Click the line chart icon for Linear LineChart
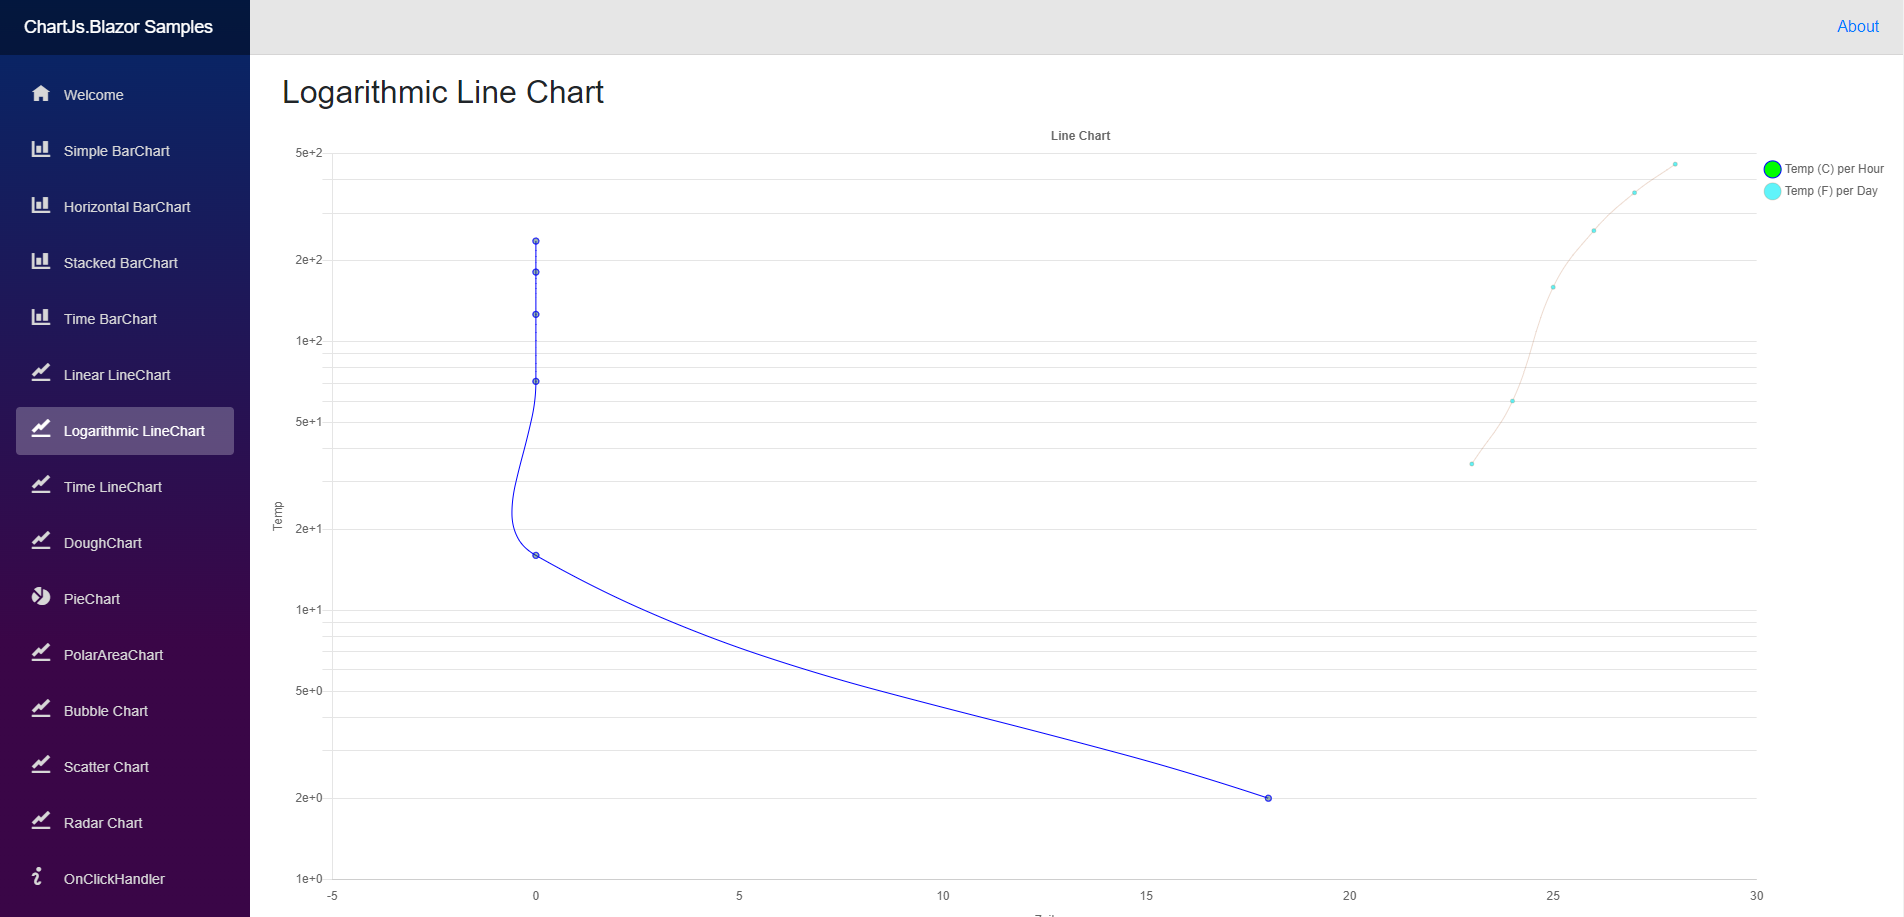1904x917 pixels. [x=41, y=374]
